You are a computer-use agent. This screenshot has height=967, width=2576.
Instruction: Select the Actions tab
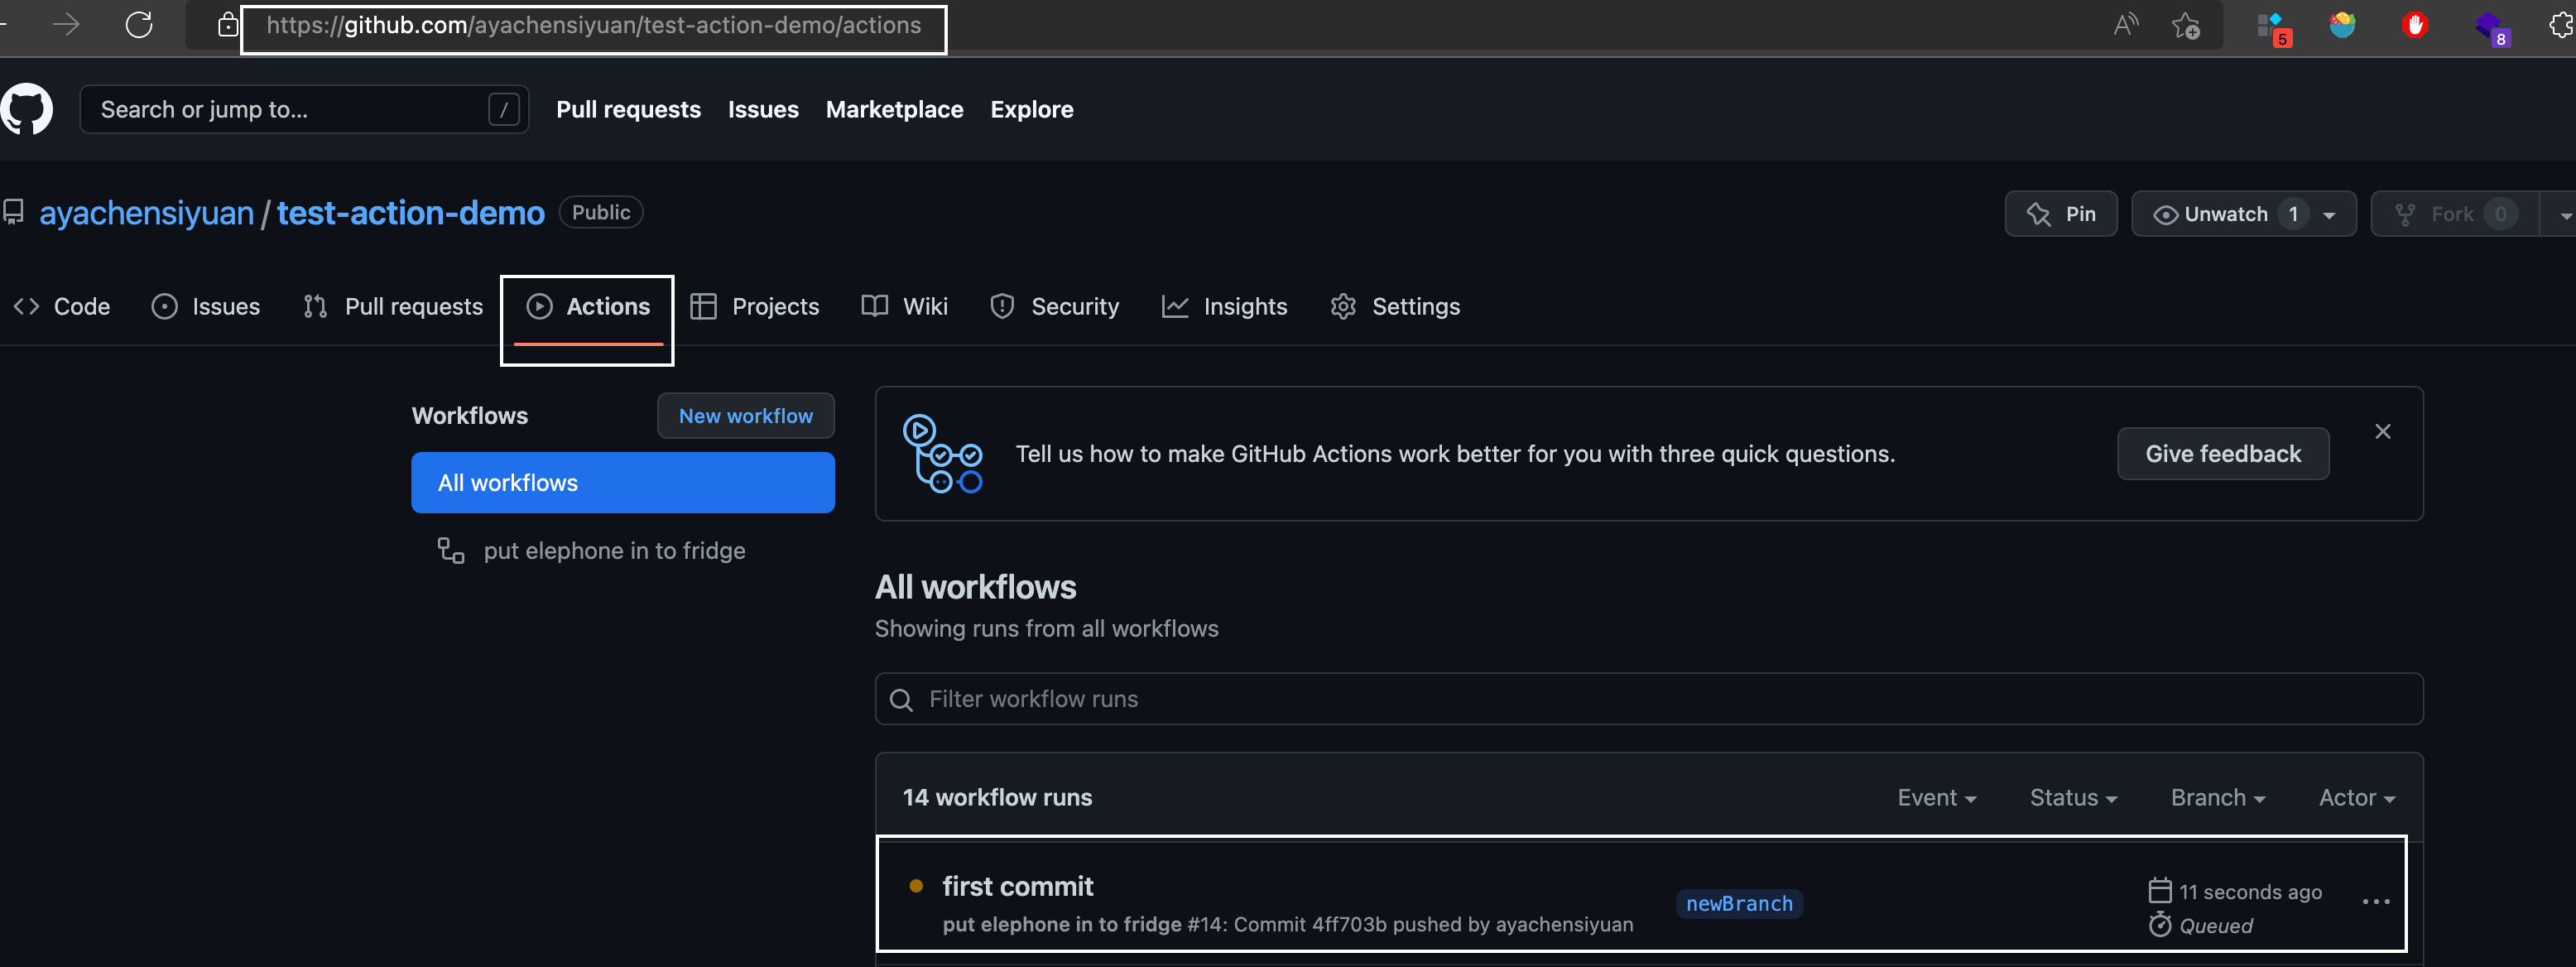(x=588, y=307)
